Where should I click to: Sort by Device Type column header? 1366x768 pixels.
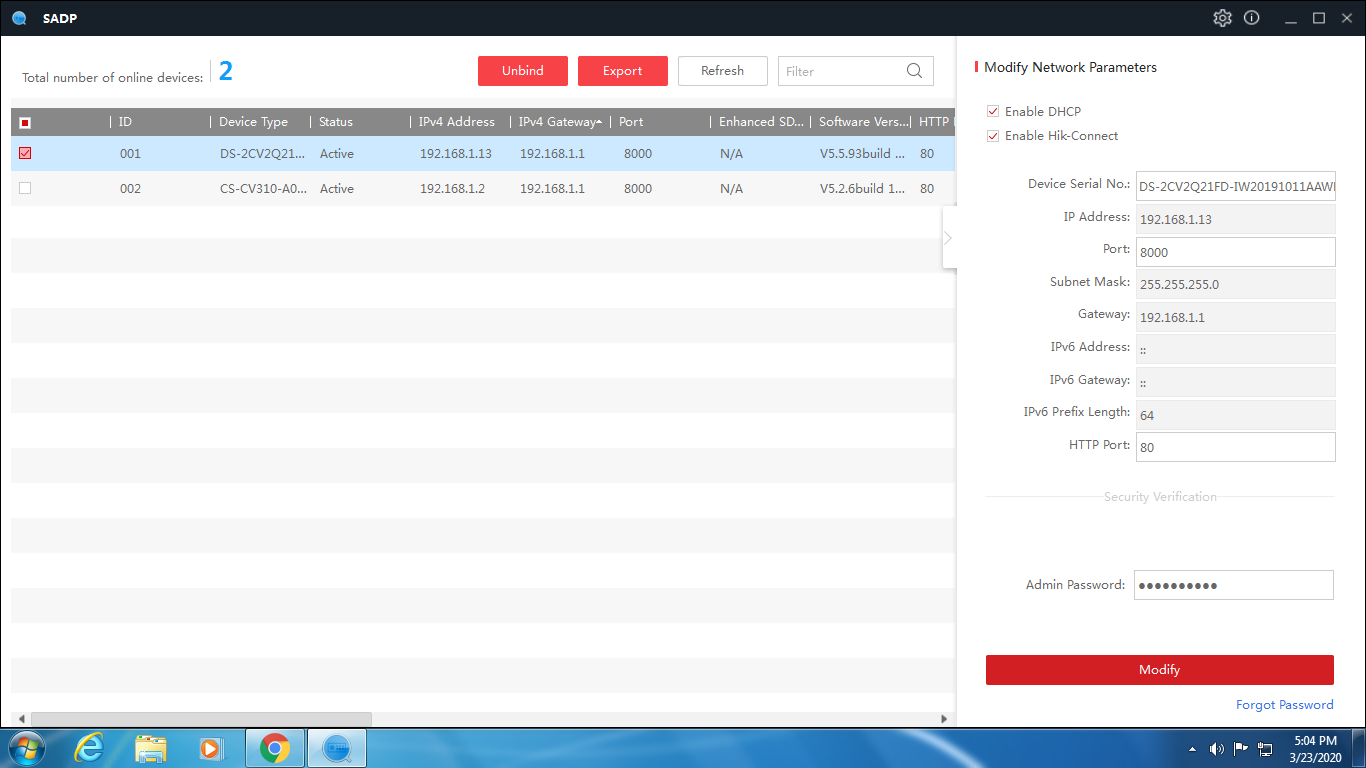(254, 122)
